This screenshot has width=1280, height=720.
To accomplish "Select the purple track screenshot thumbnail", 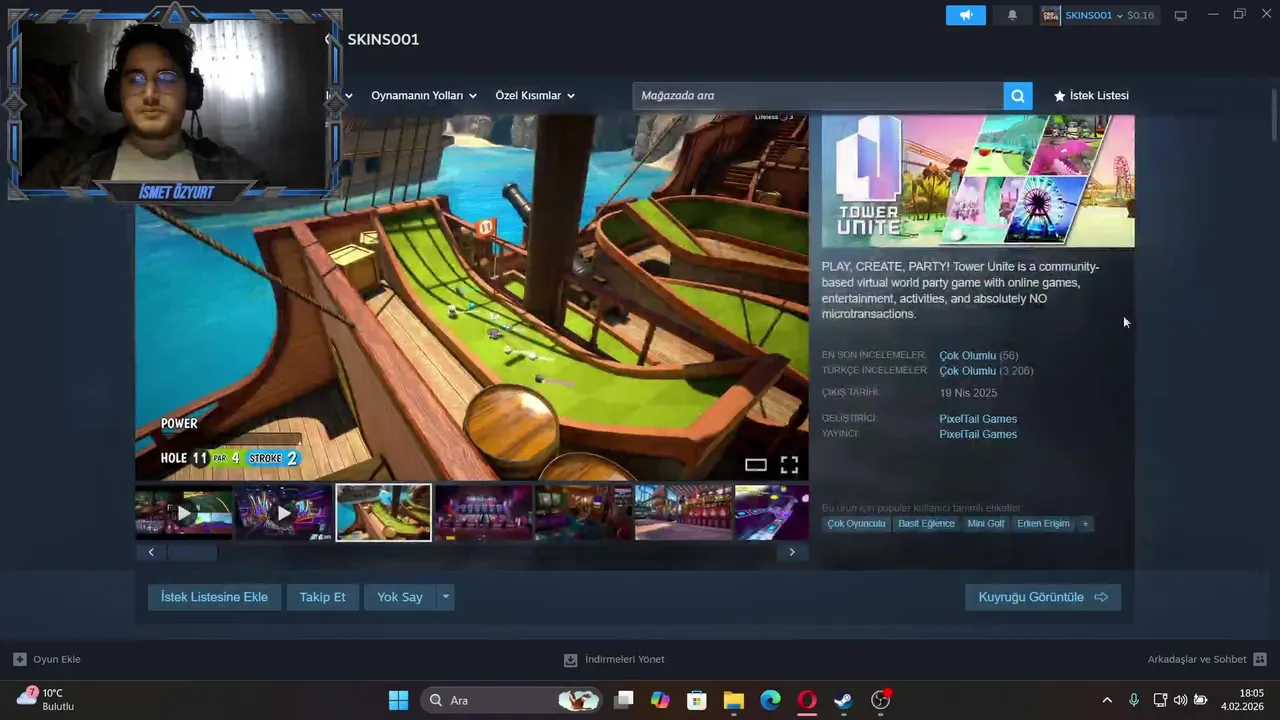I will click(x=772, y=513).
